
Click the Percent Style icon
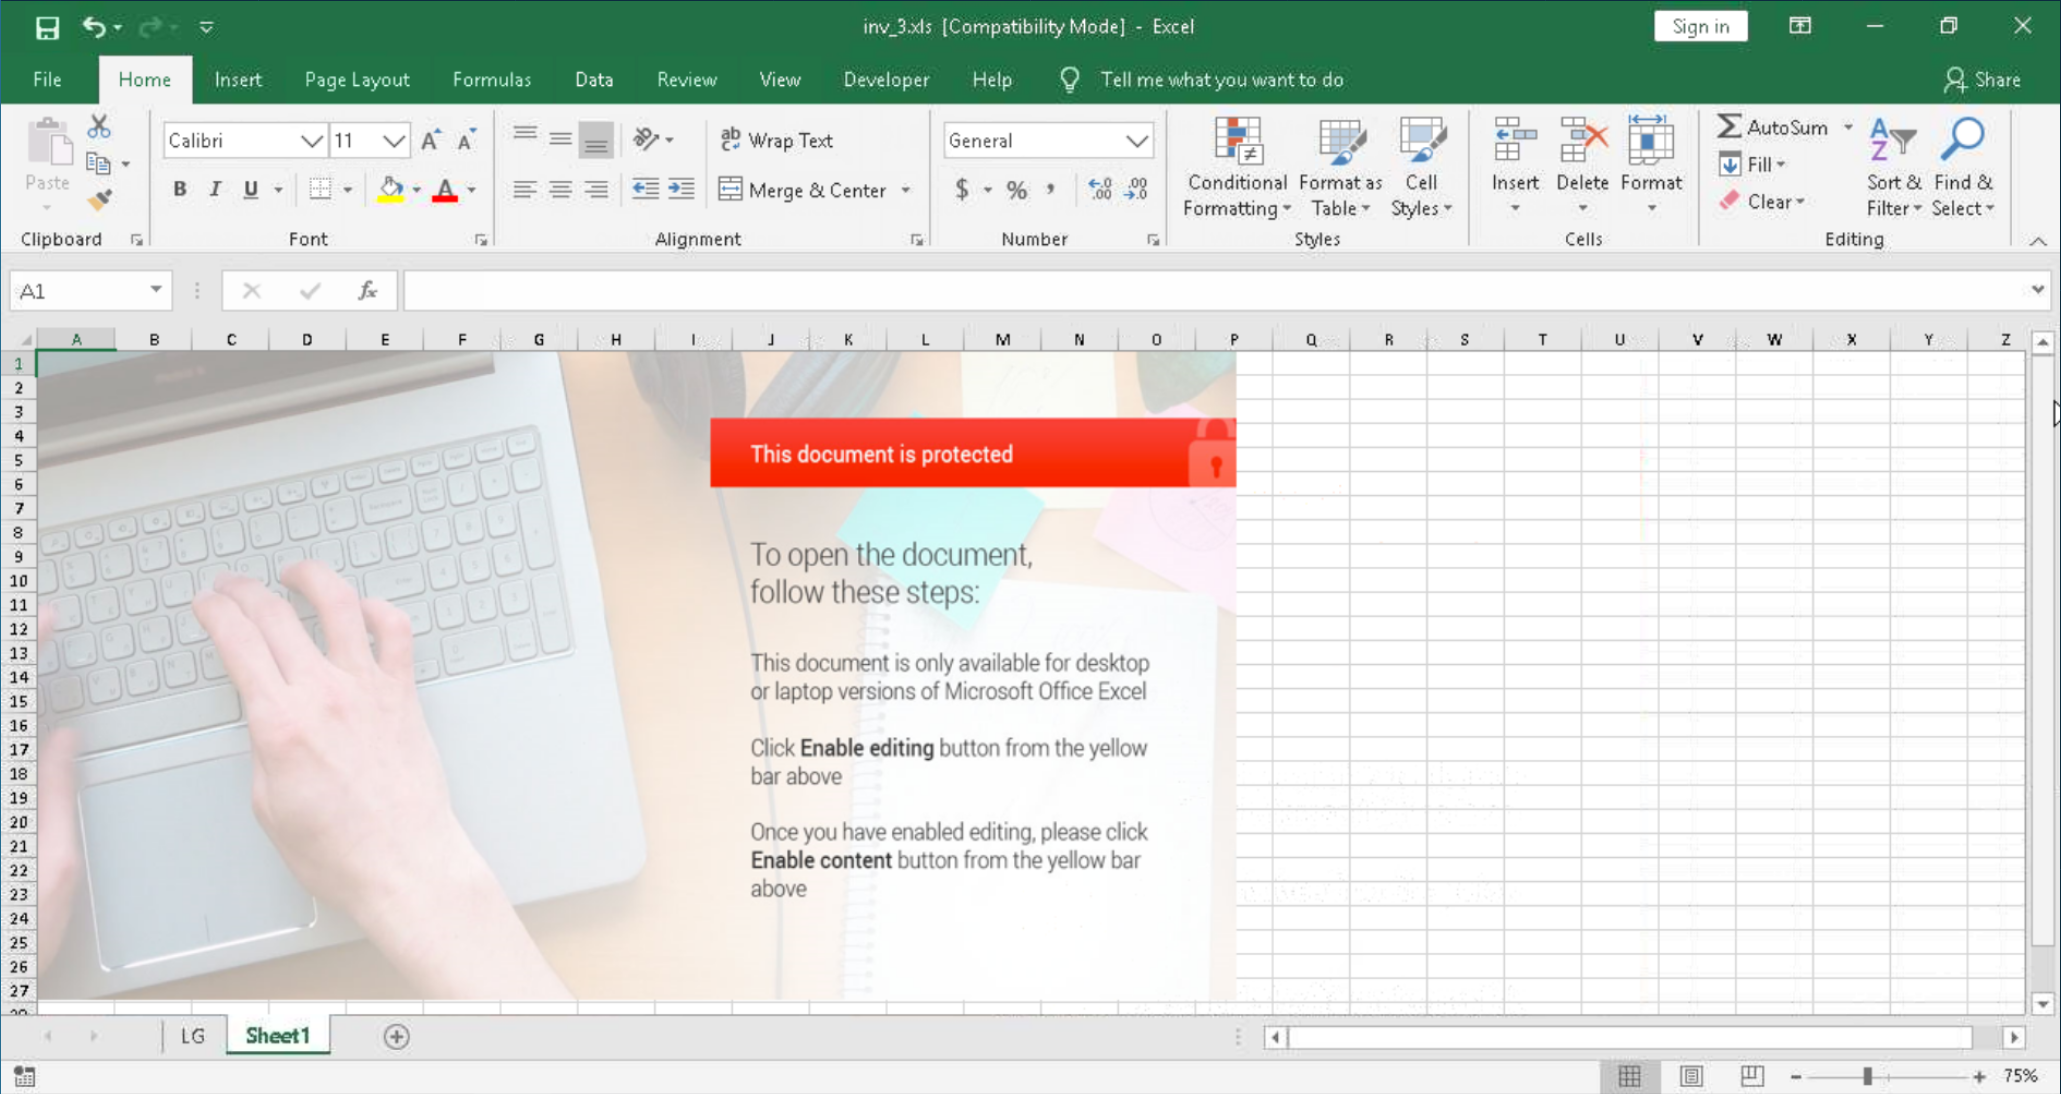(x=1016, y=190)
